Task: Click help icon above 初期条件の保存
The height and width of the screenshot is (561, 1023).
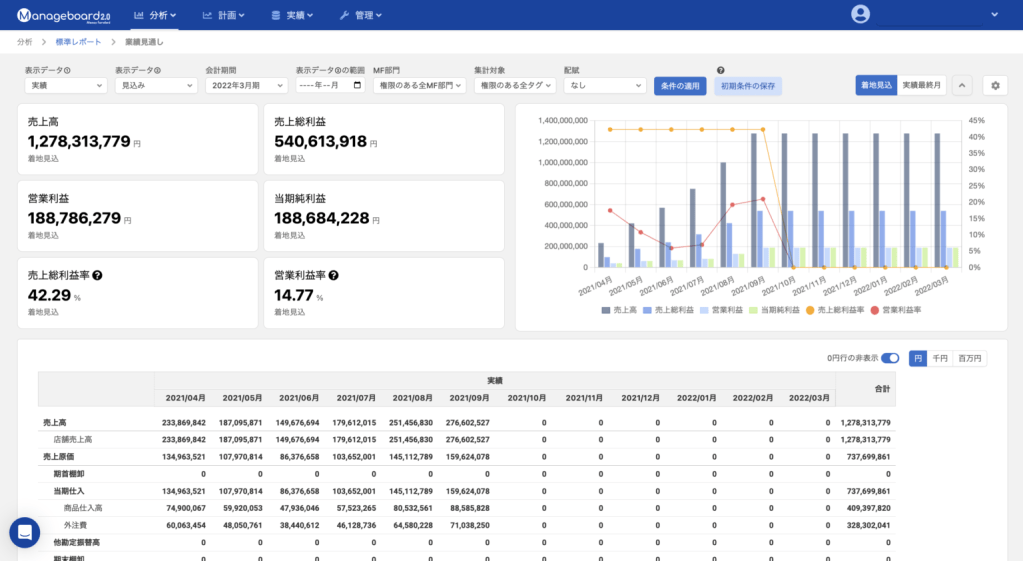Action: point(721,71)
